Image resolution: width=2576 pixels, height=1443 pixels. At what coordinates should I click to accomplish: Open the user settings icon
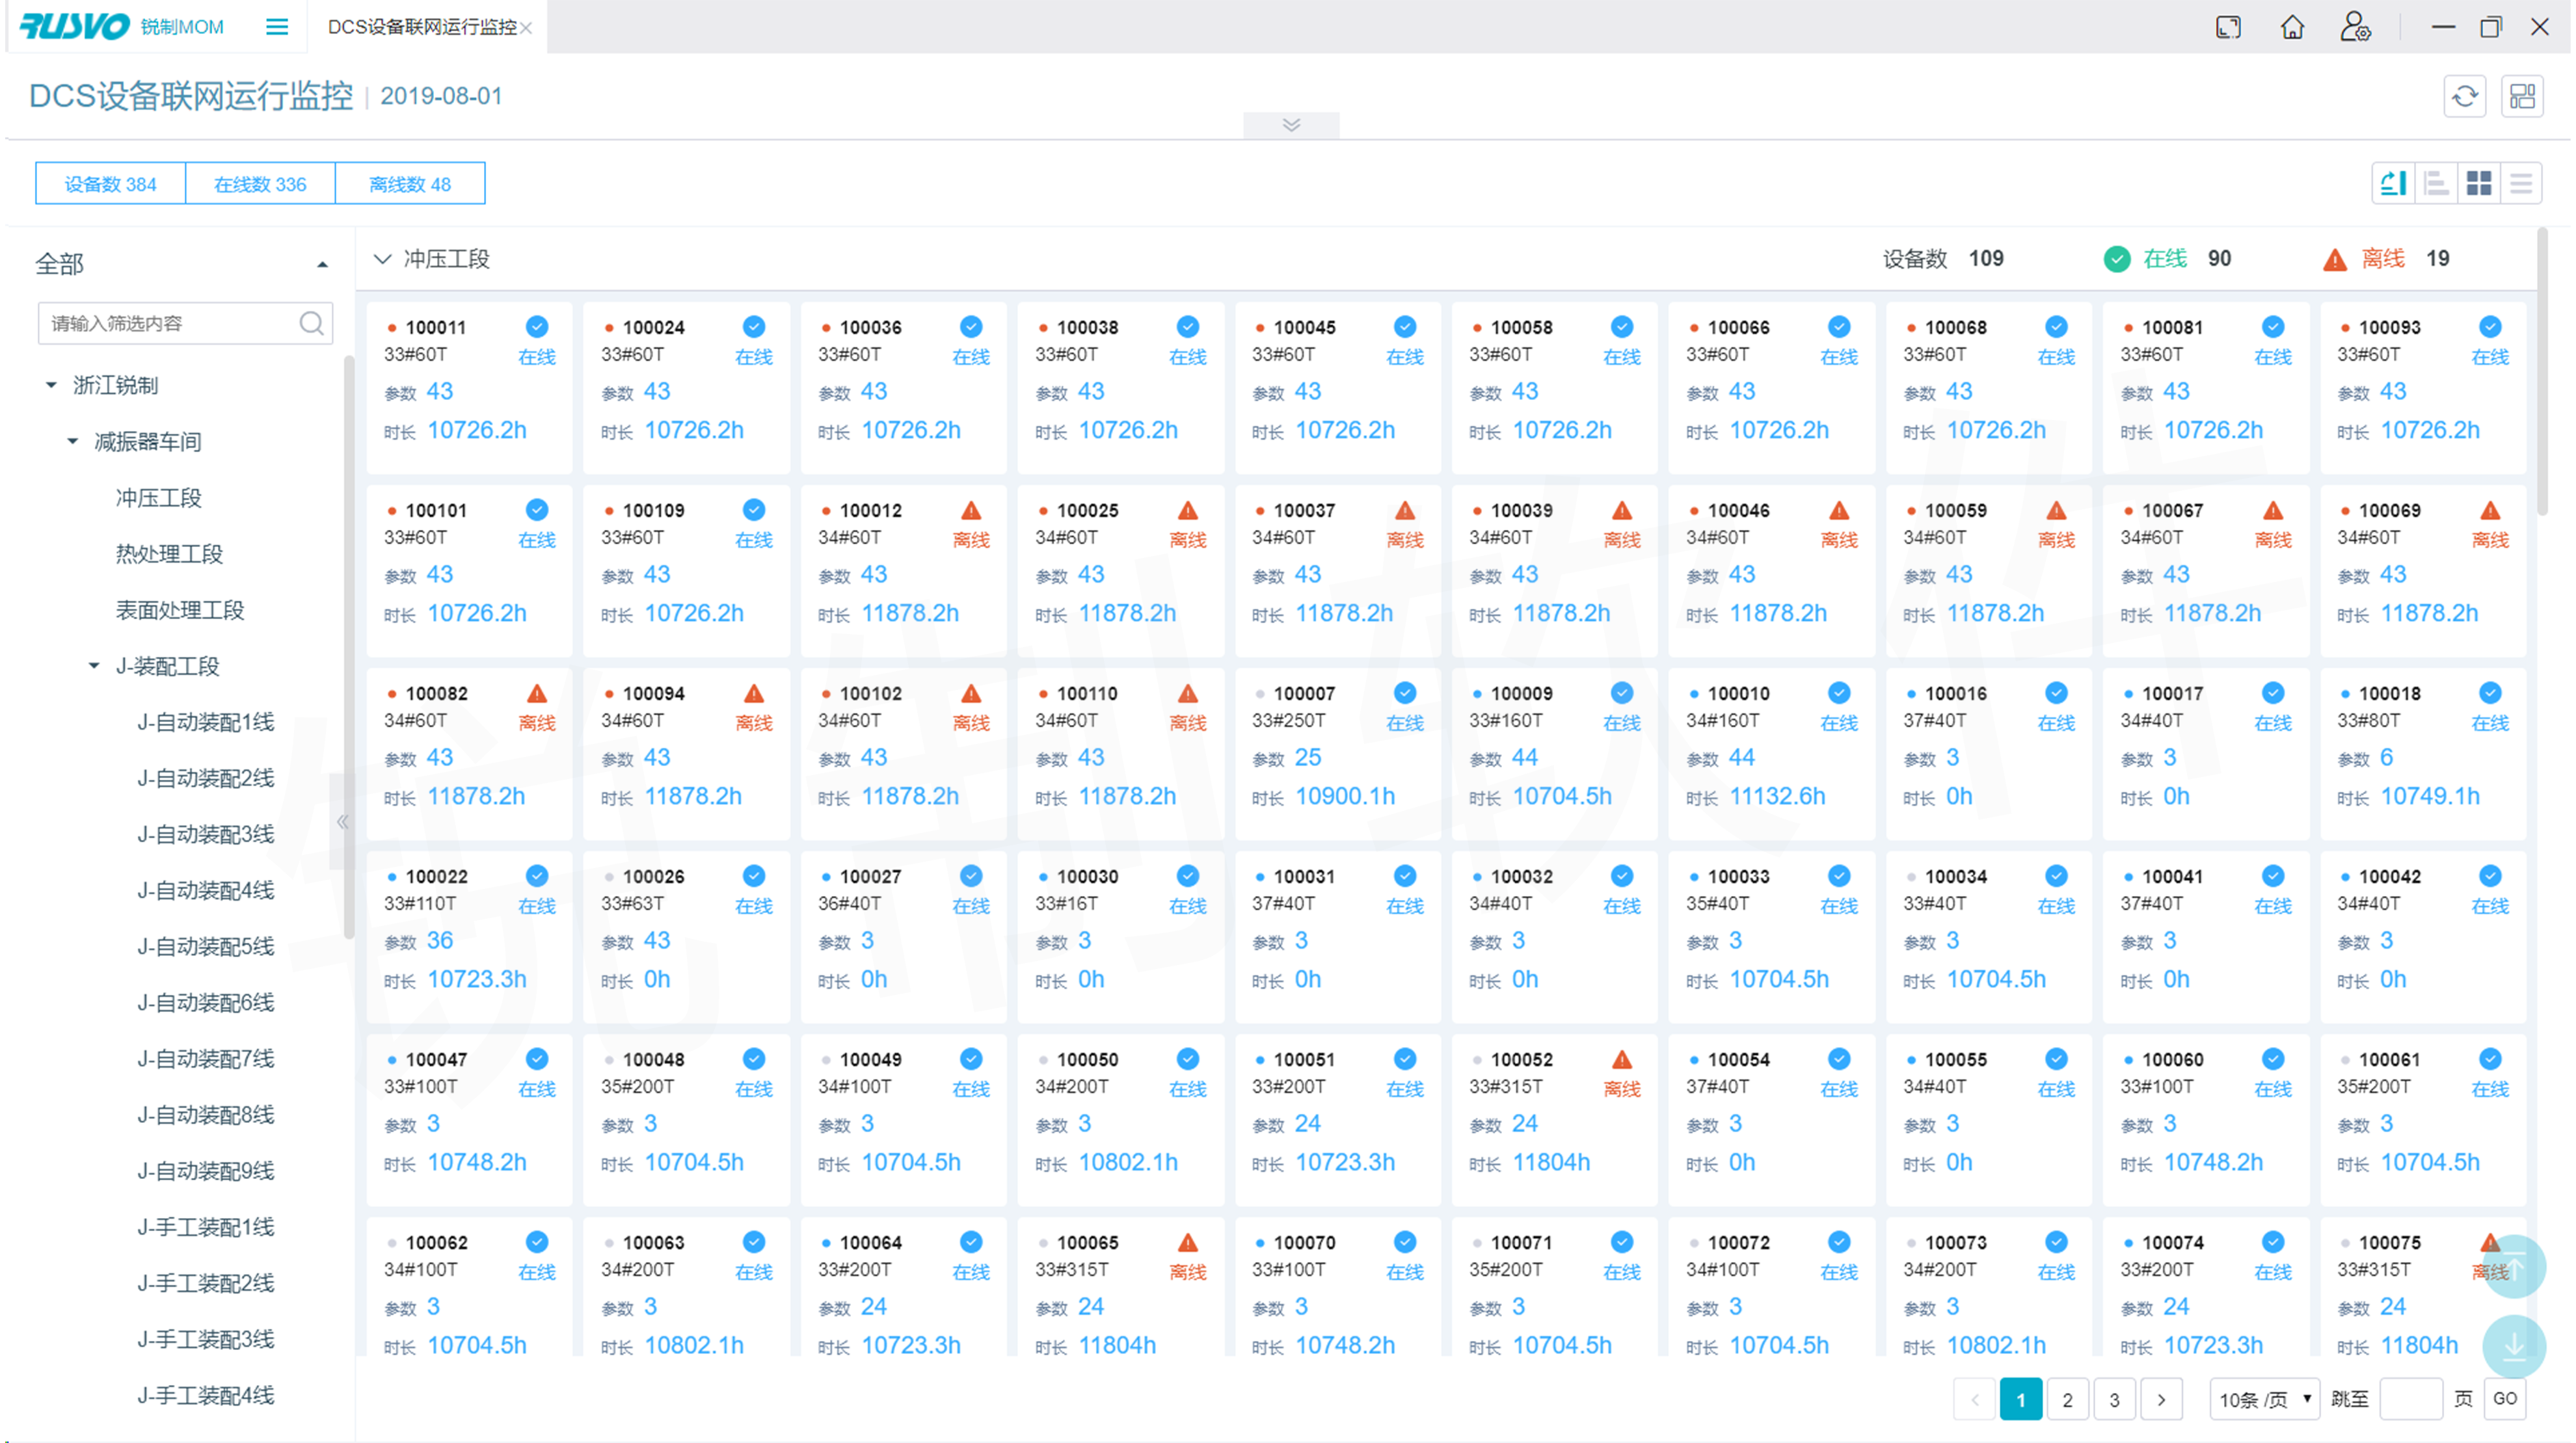tap(2355, 27)
